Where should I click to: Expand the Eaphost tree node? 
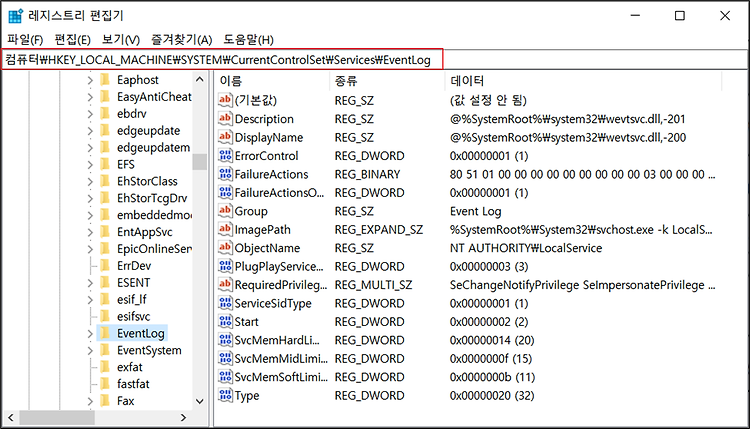(90, 80)
